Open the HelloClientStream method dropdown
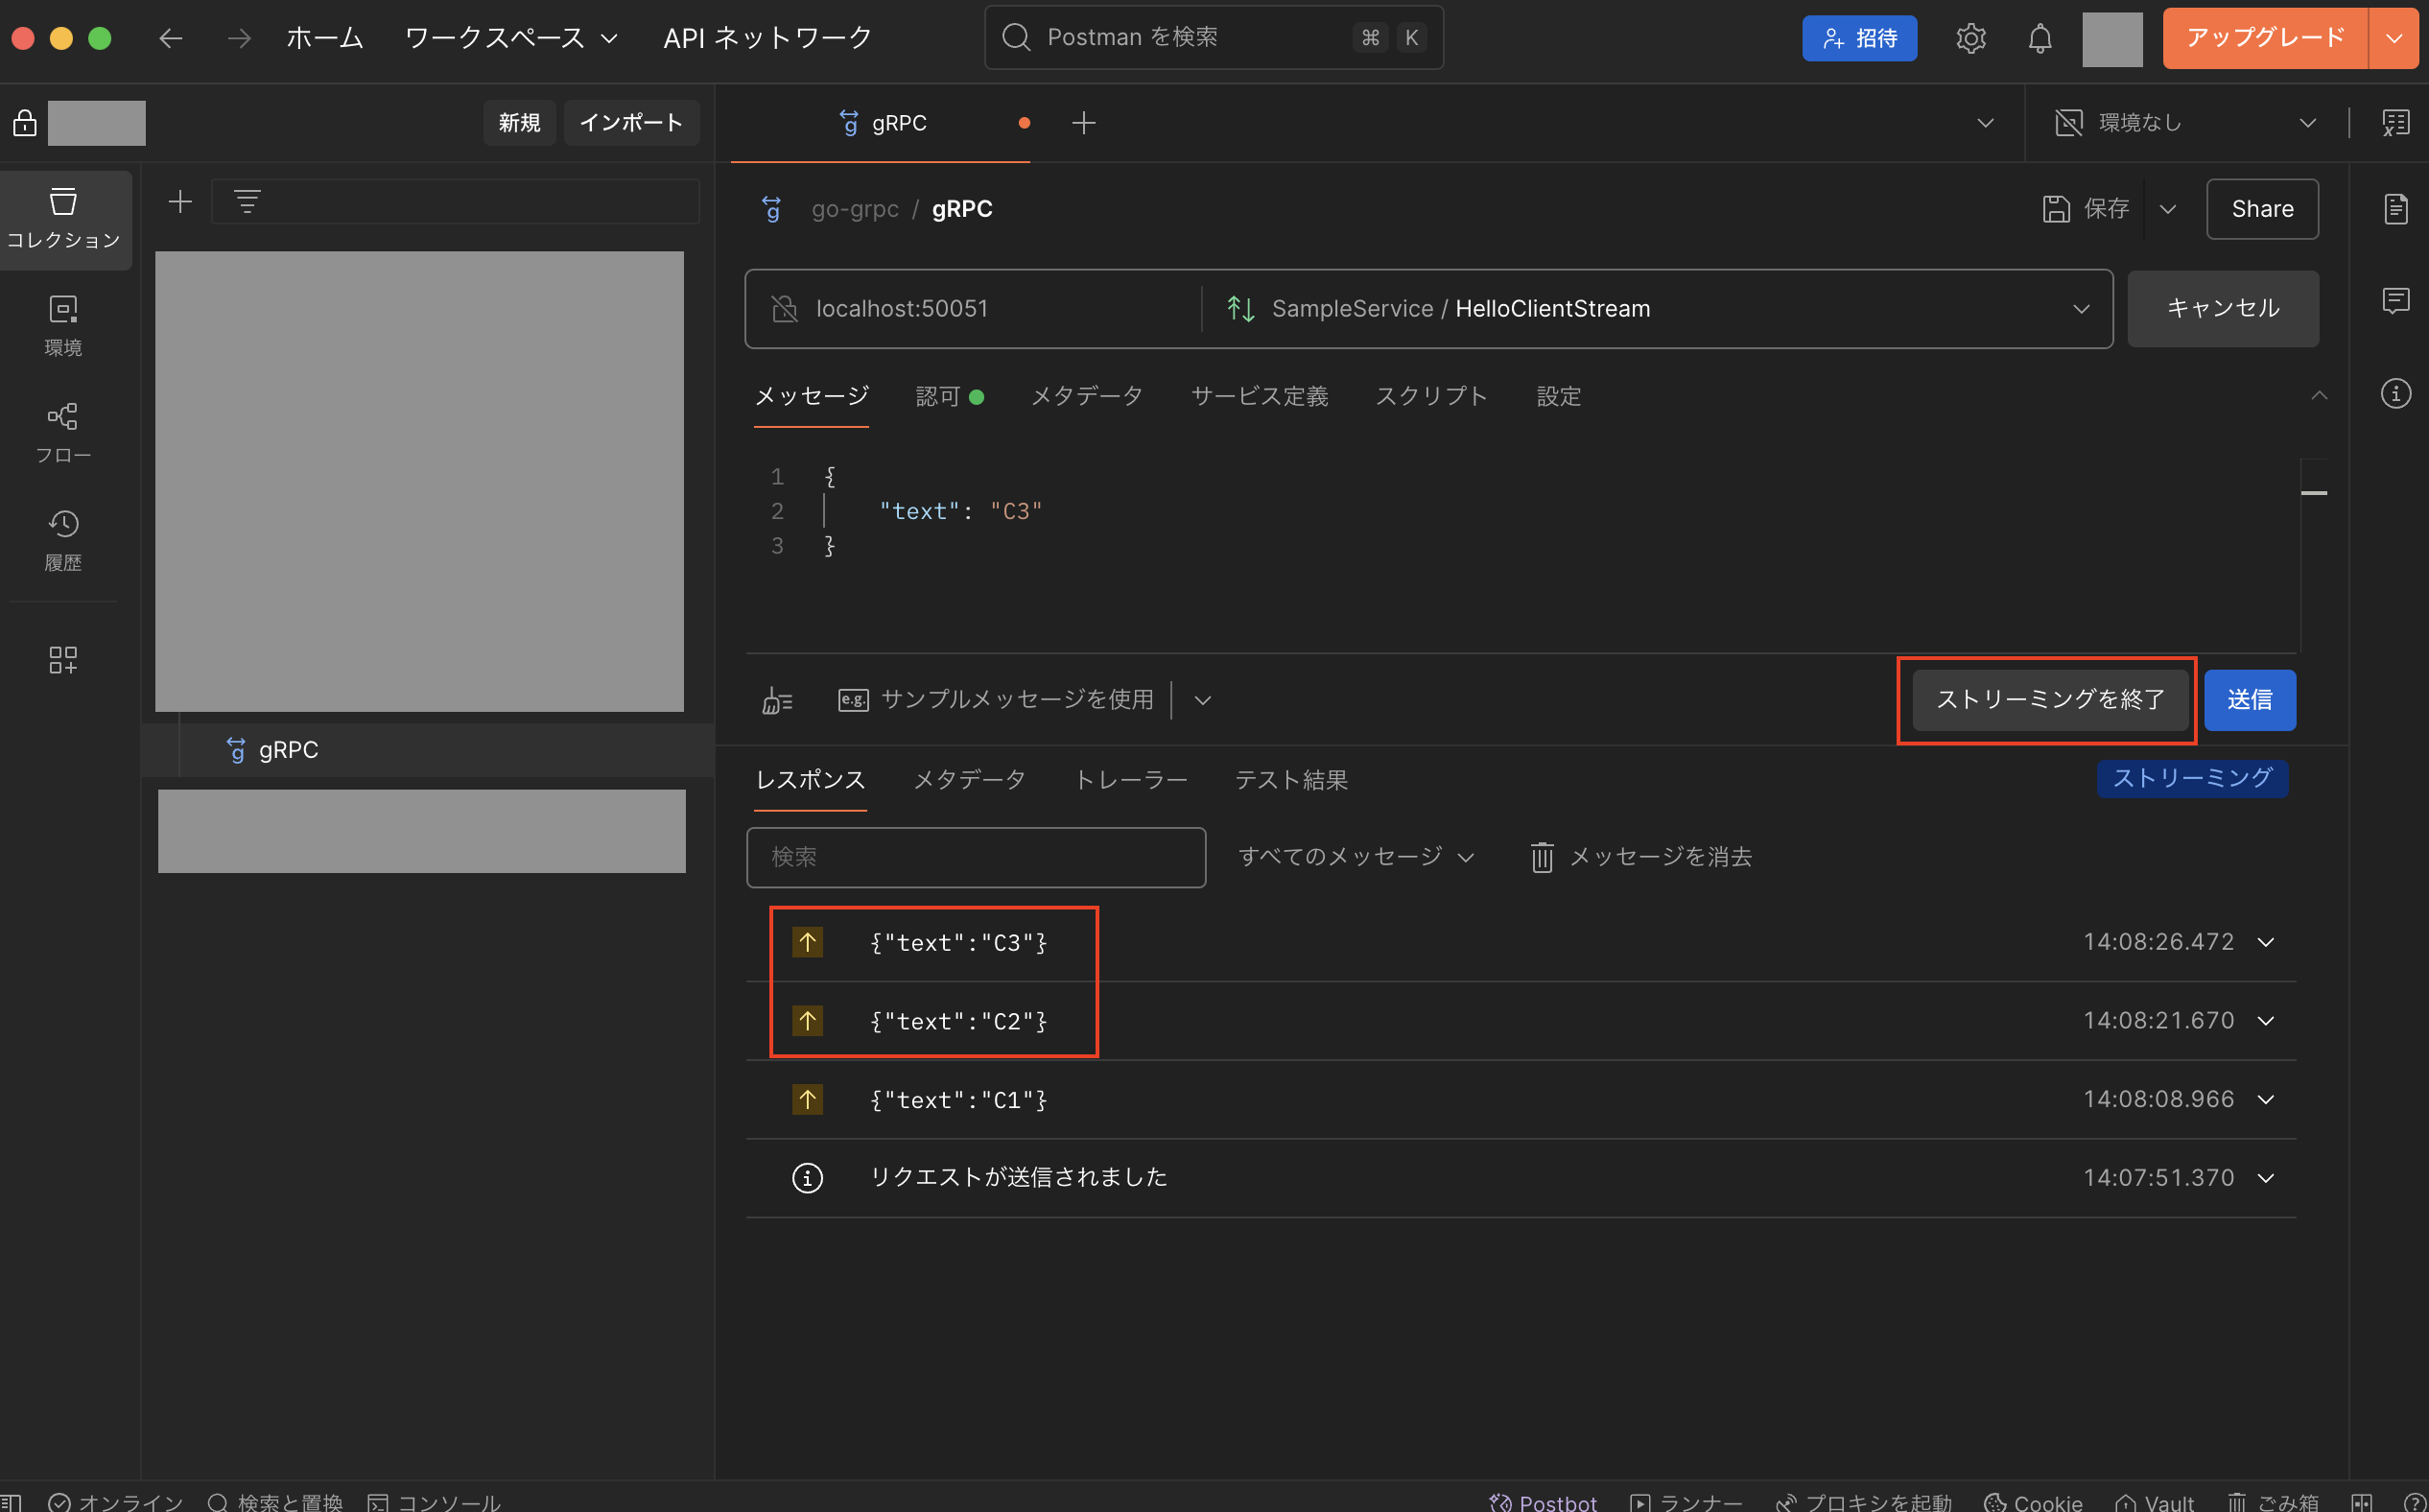 [x=2081, y=309]
